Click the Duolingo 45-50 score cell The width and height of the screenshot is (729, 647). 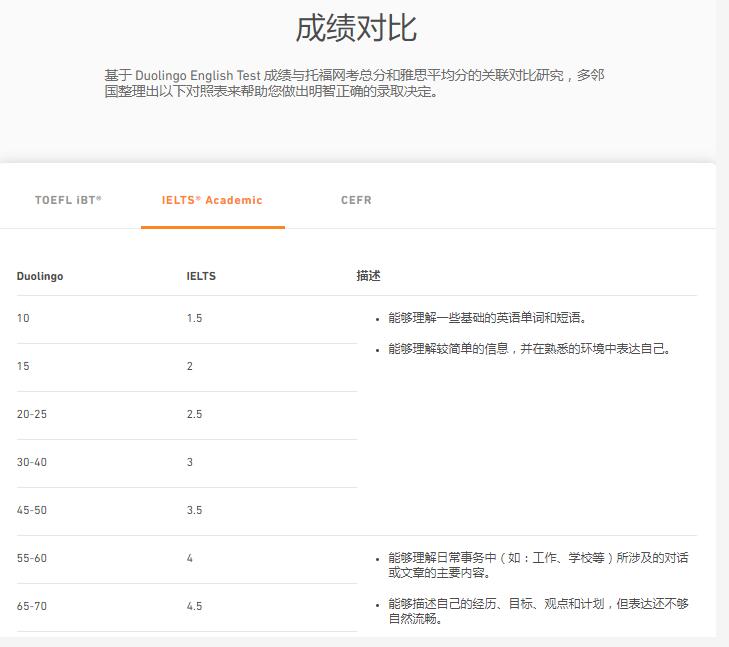[x=32, y=510]
